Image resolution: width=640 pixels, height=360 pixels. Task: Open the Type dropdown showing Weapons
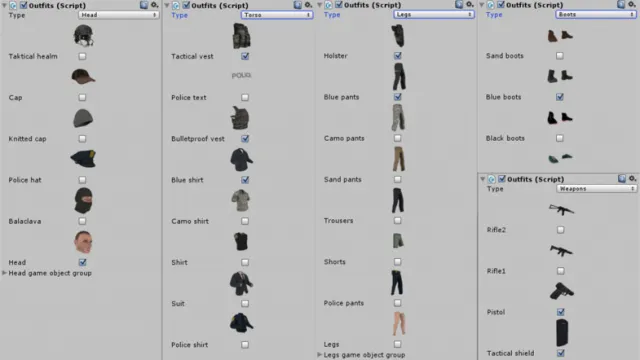596,189
